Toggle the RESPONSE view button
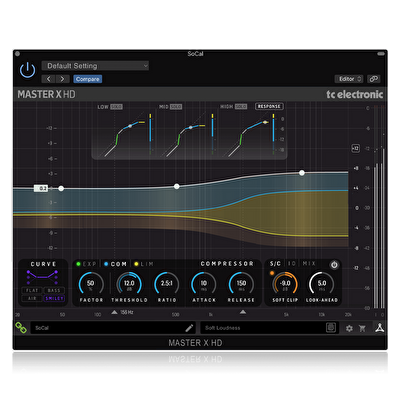This screenshot has width=400, height=400. 269,106
